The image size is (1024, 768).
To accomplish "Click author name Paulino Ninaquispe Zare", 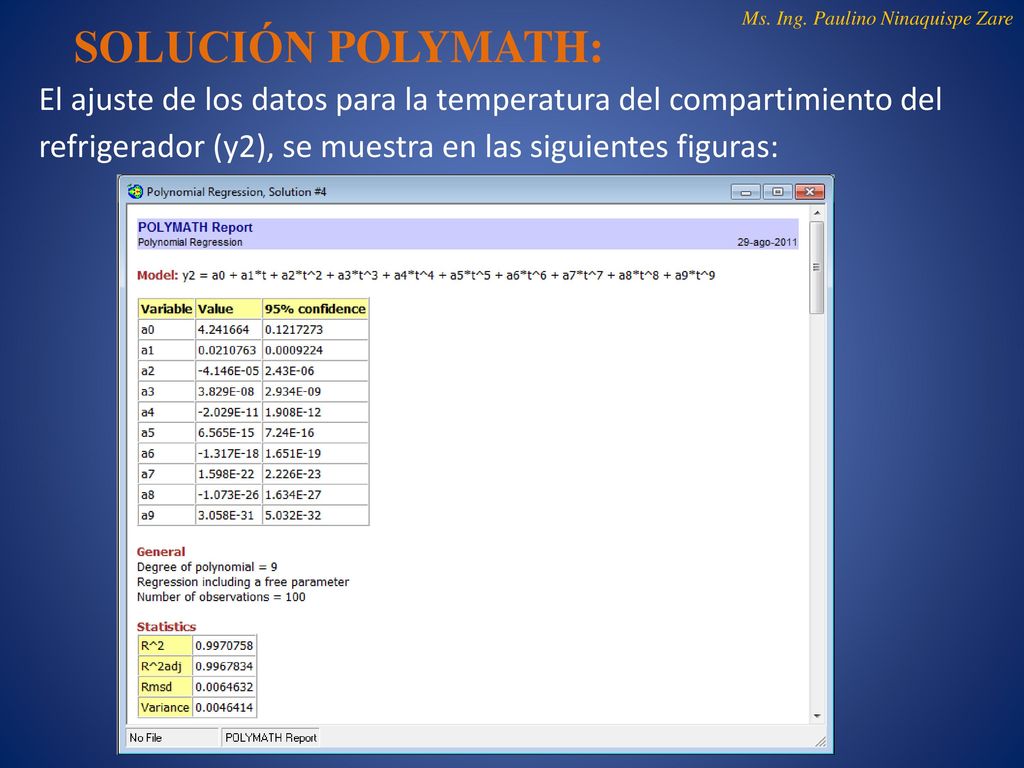I will (x=912, y=18).
